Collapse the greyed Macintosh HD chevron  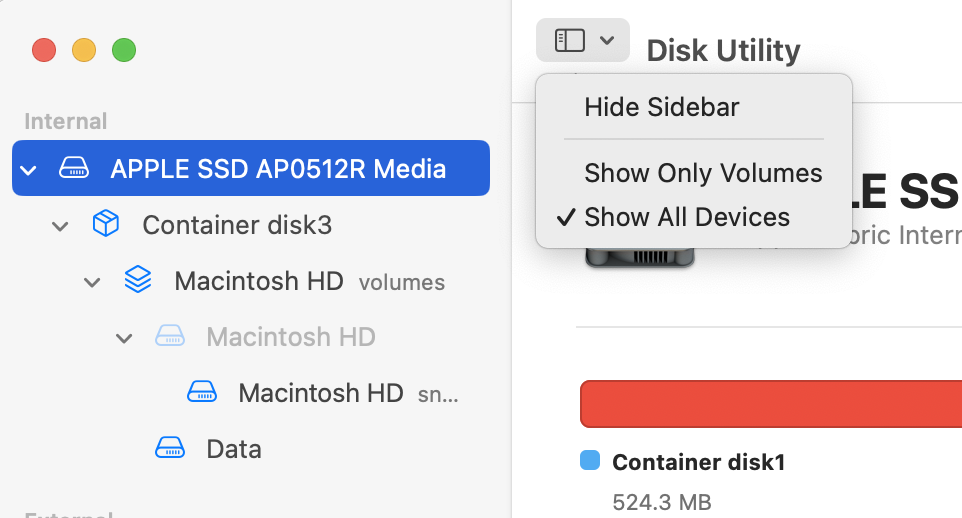coord(124,338)
